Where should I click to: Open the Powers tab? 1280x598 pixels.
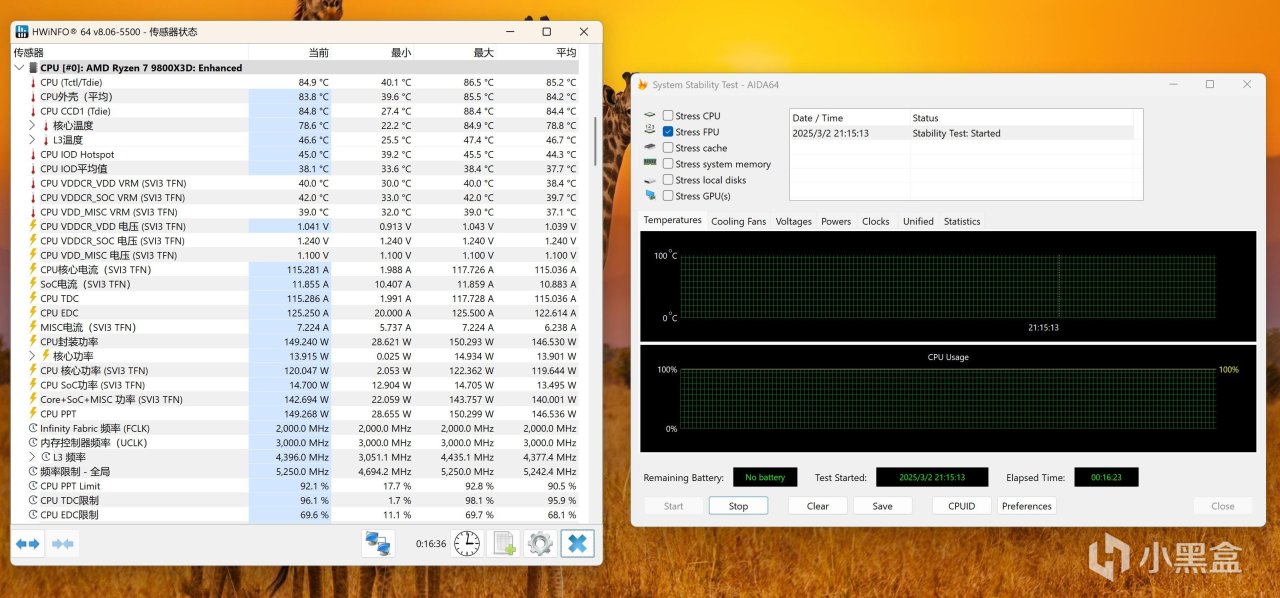[x=836, y=221]
